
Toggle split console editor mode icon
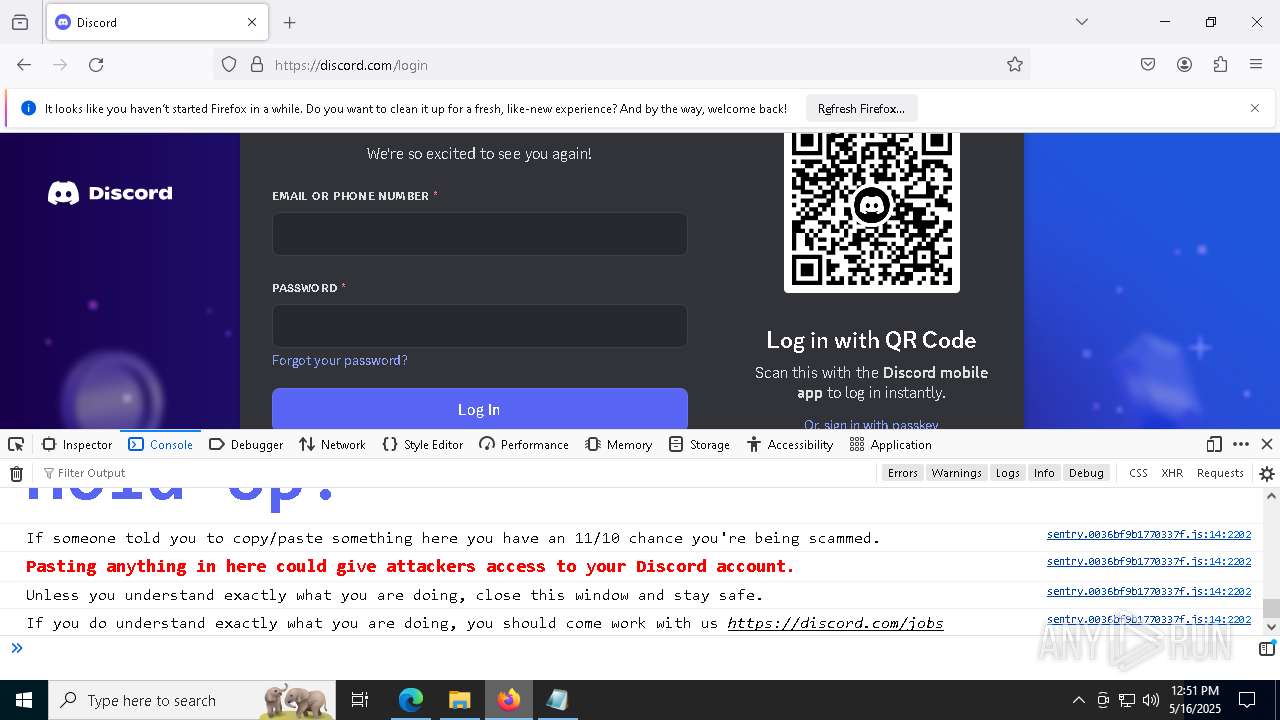point(1267,648)
